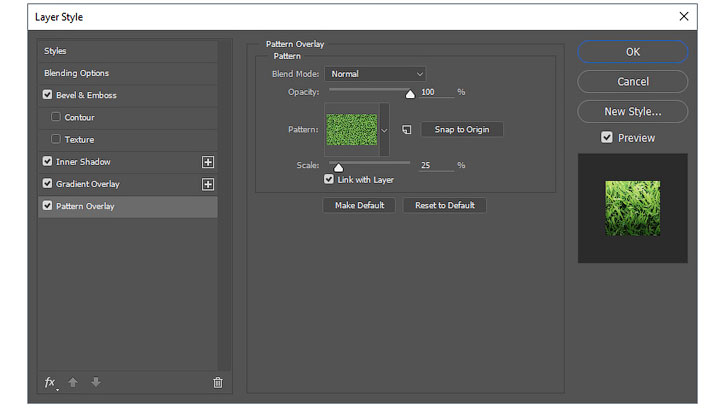Uncheck the Bevel & Emboss checkbox

click(x=47, y=94)
